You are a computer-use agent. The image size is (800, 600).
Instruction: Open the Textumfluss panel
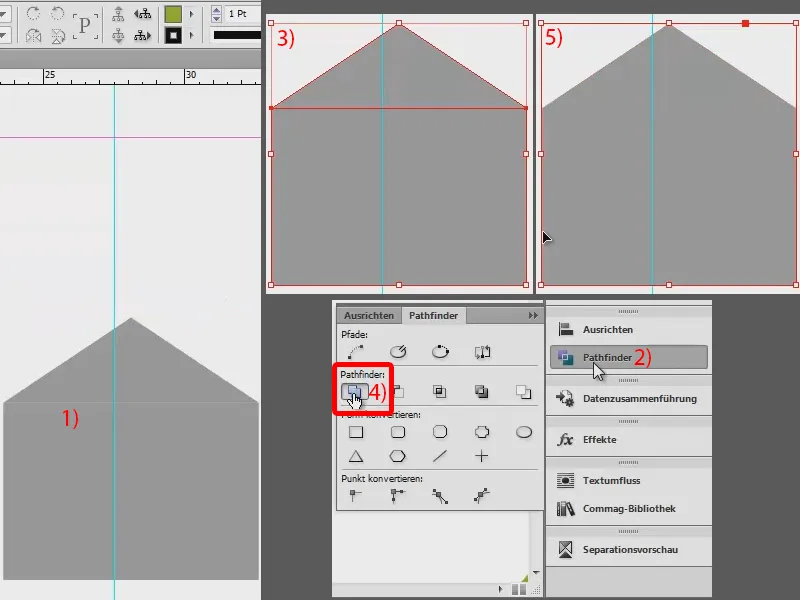pos(629,480)
